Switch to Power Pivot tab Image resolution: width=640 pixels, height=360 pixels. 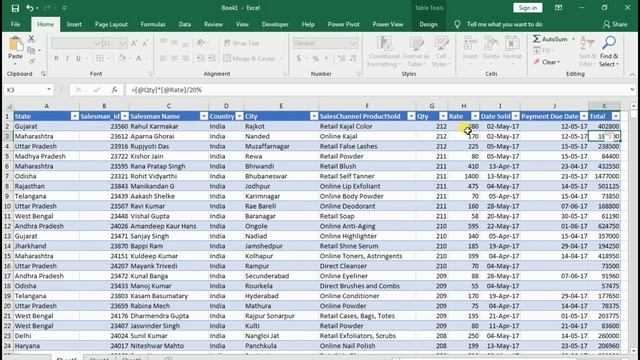[343, 24]
